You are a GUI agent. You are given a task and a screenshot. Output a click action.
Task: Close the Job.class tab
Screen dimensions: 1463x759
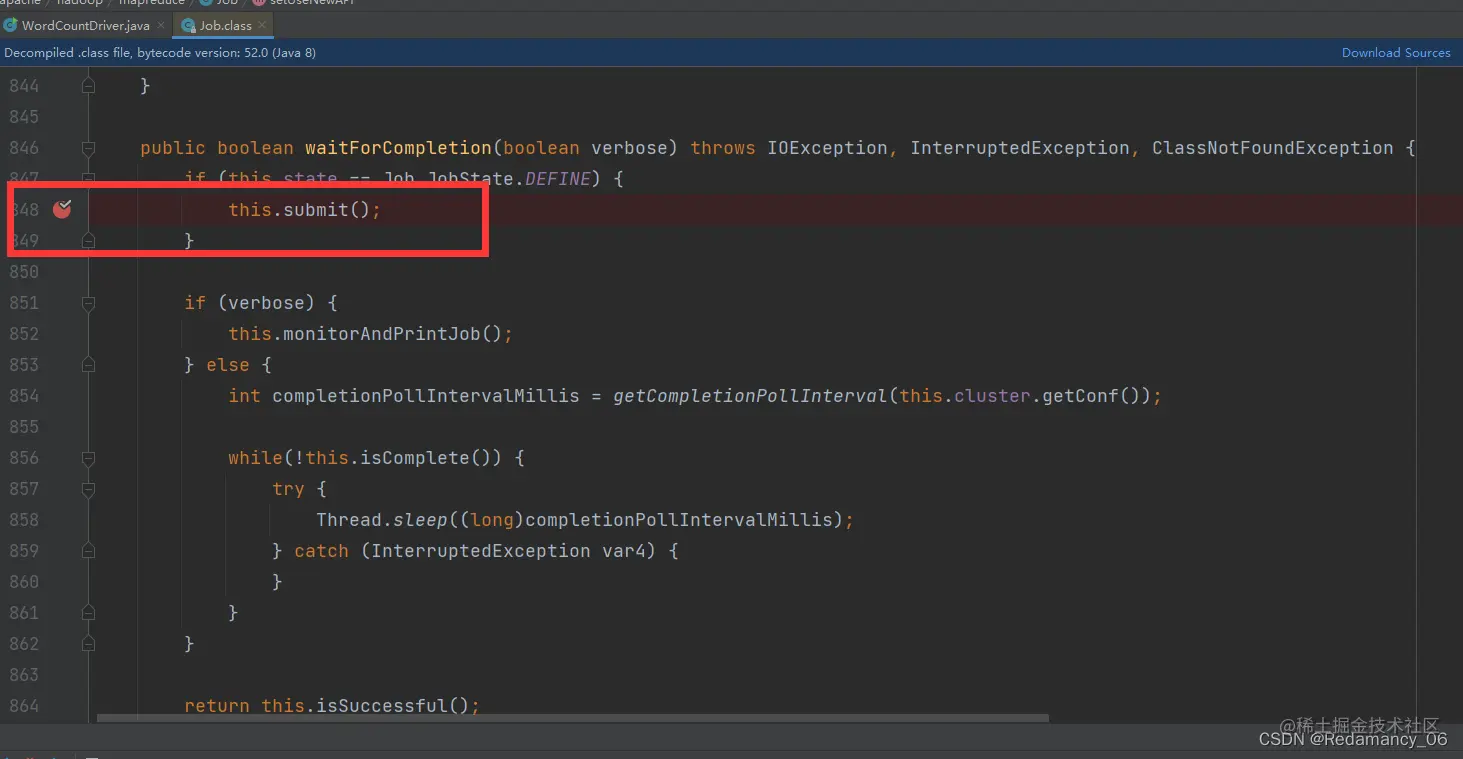click(x=262, y=25)
